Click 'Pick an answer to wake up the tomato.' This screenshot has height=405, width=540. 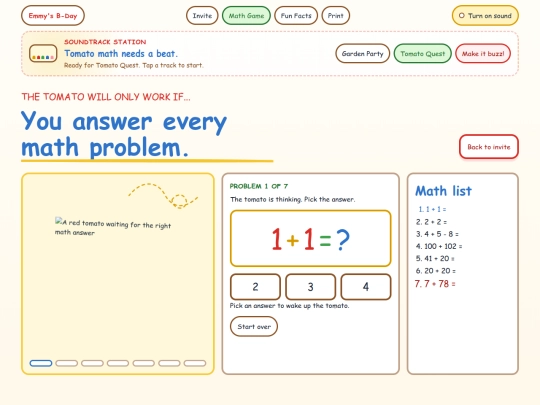[289, 306]
